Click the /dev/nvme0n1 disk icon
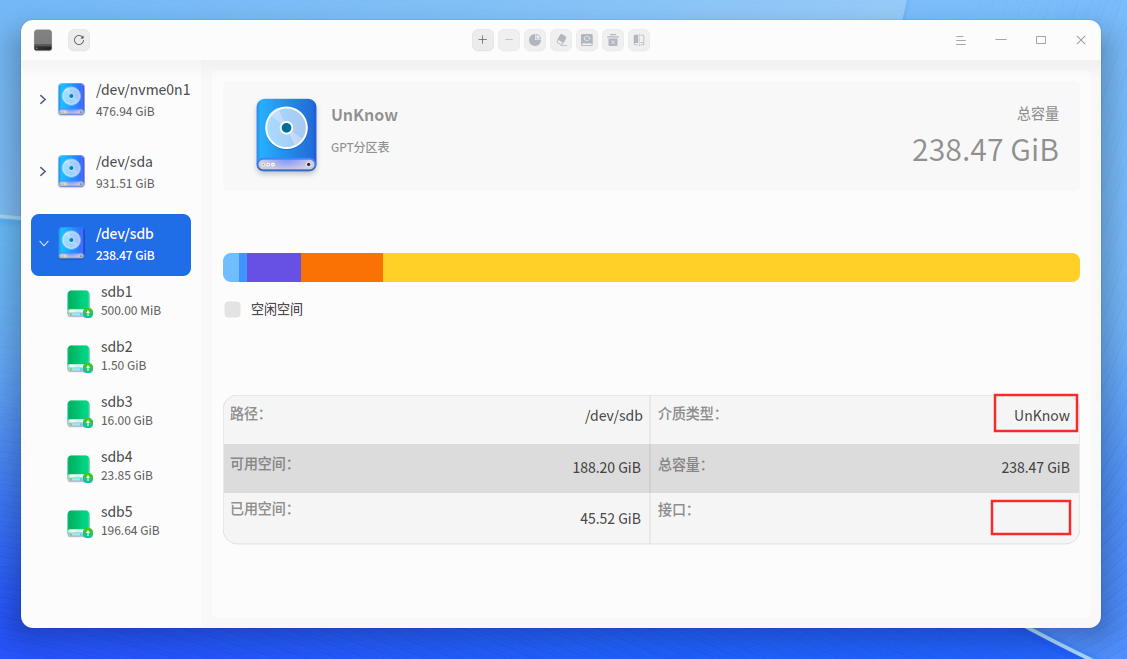Viewport: 1127px width, 659px height. click(71, 99)
